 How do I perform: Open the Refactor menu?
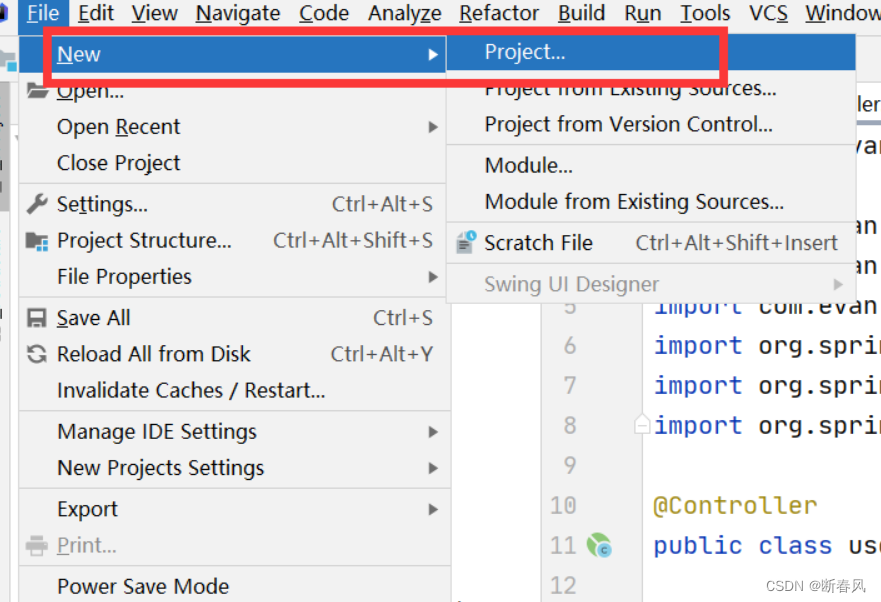499,14
